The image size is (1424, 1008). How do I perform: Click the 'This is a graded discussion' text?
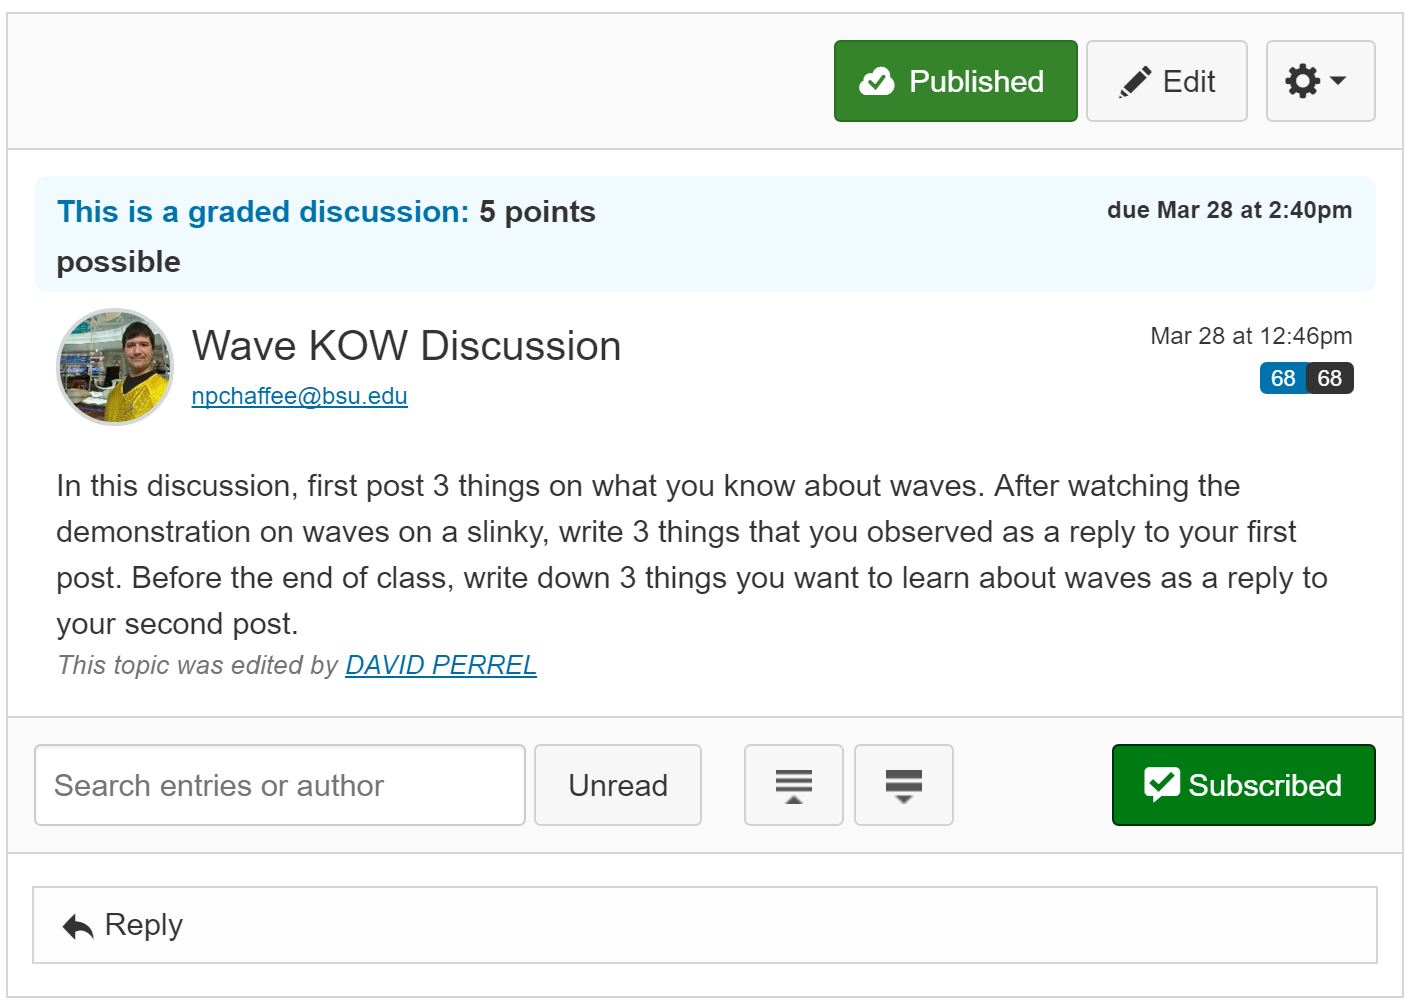[262, 212]
